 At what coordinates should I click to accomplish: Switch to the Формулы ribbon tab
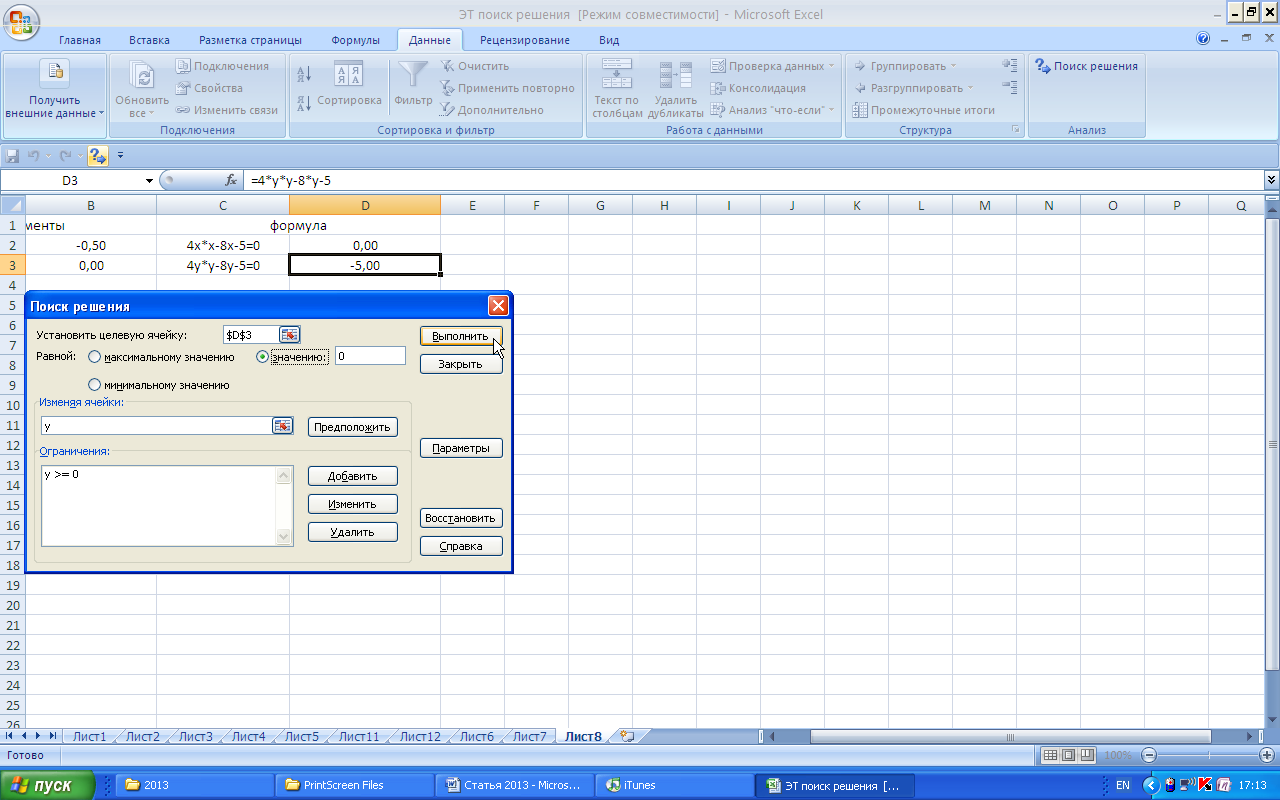point(355,40)
